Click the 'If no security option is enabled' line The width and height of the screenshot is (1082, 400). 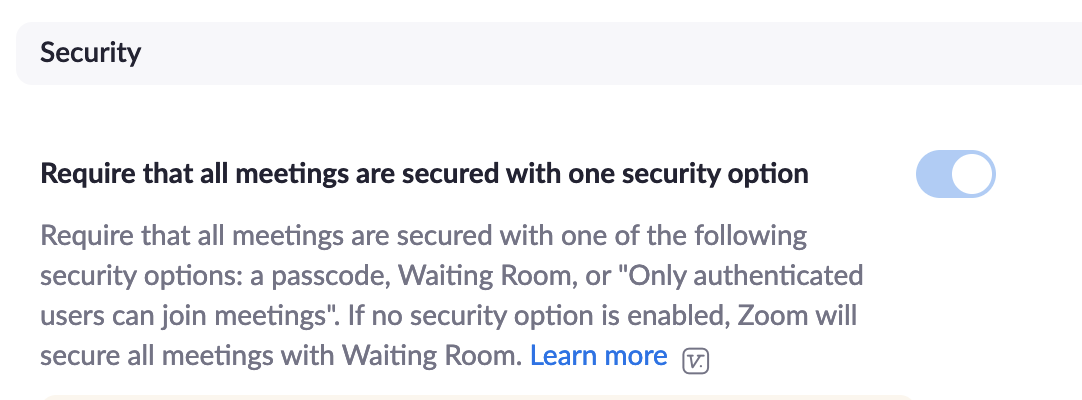600,316
